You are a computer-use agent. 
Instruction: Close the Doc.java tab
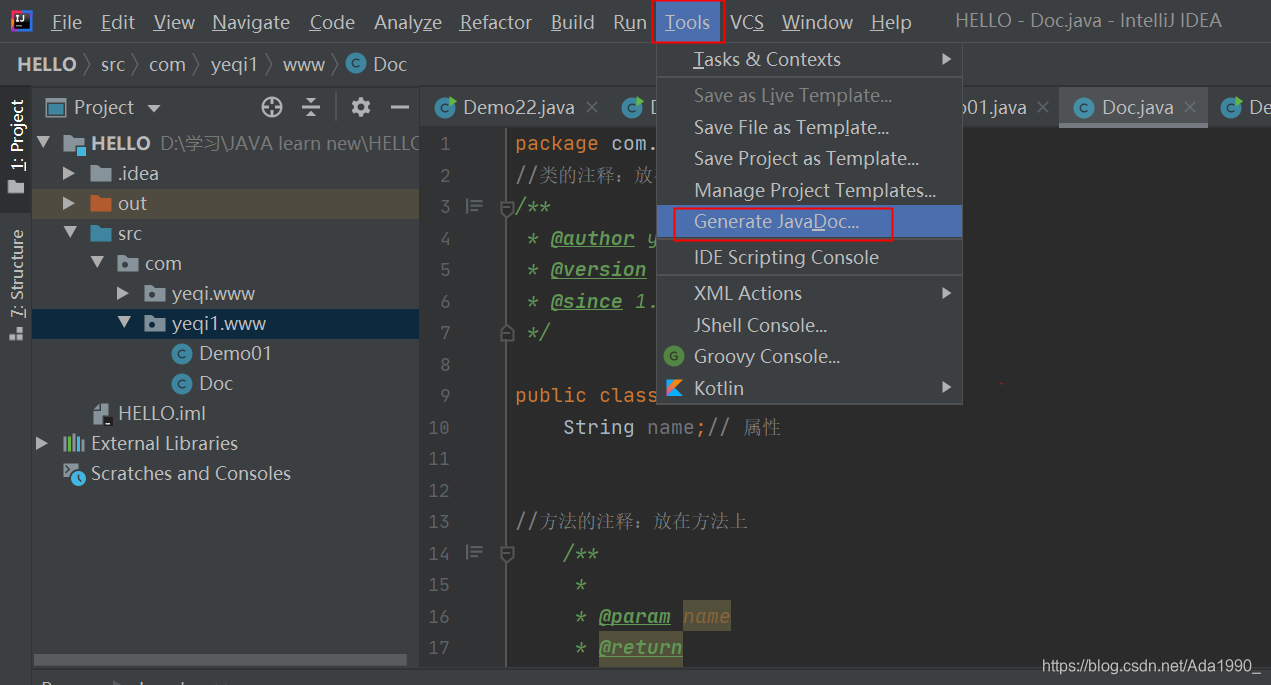1191,107
